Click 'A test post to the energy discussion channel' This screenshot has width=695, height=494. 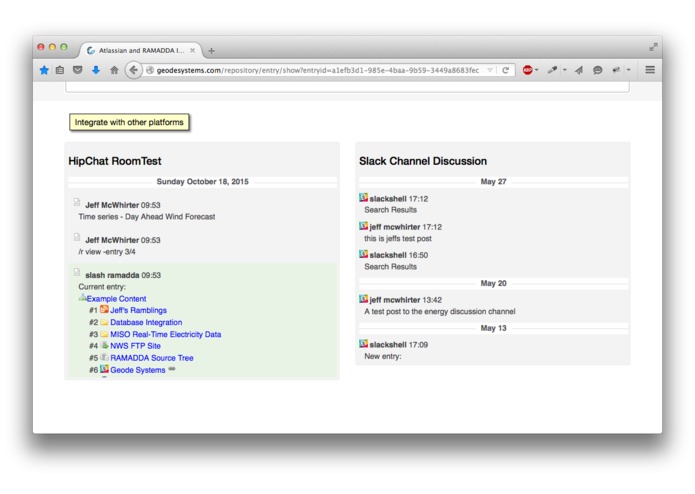(x=440, y=311)
